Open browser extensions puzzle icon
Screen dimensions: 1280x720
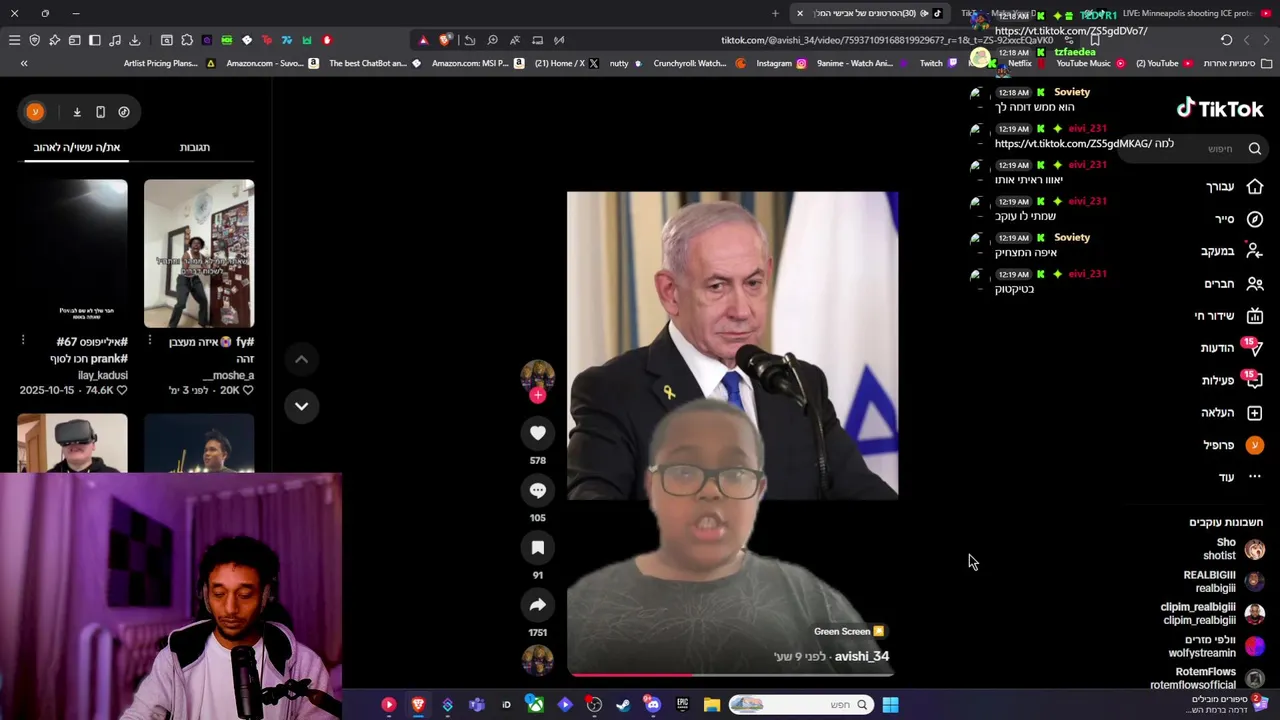point(187,40)
